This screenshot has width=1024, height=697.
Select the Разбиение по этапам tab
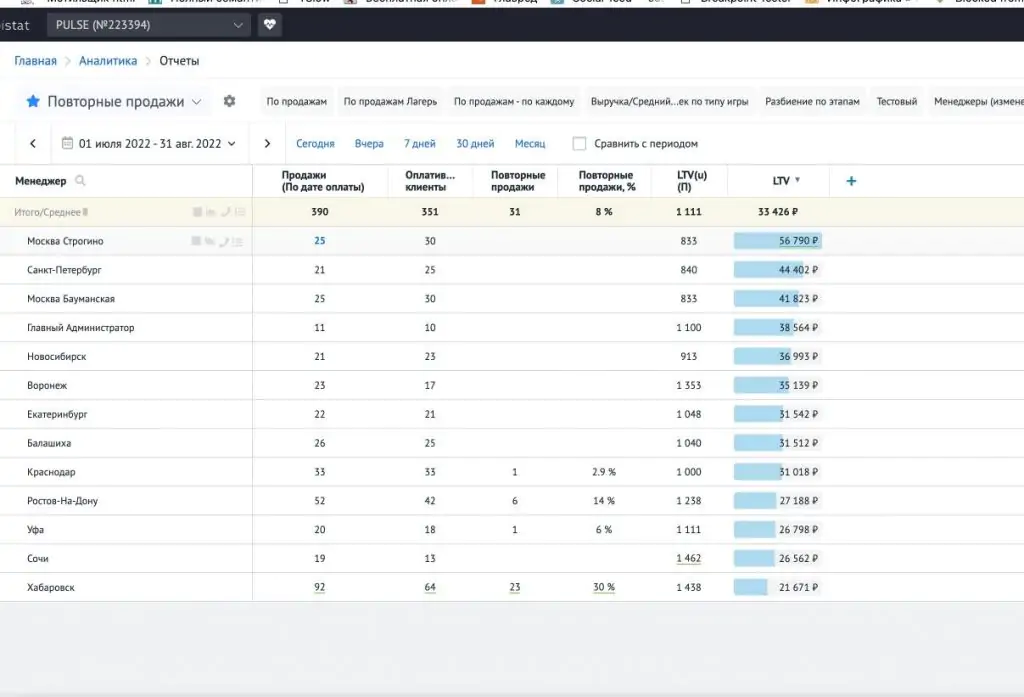point(812,101)
